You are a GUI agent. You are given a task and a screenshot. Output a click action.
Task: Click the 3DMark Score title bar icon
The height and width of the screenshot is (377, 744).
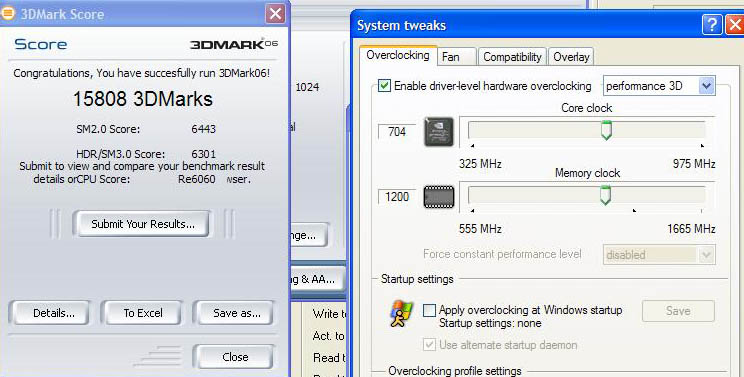click(x=8, y=13)
